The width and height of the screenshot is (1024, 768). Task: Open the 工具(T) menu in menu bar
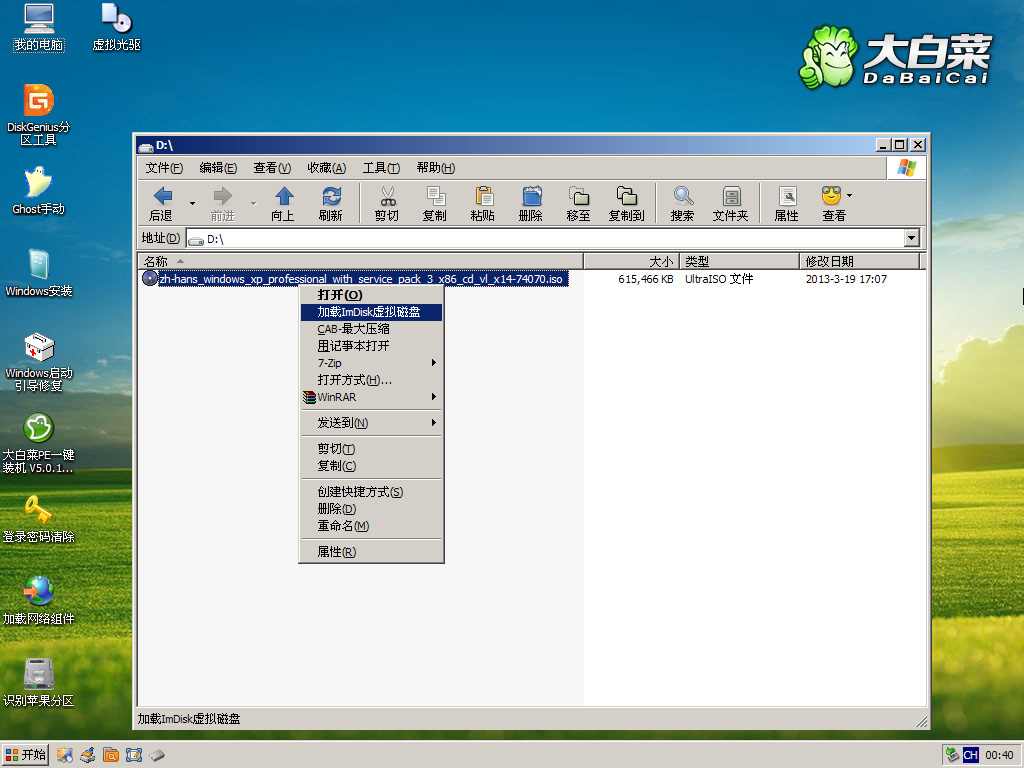381,168
